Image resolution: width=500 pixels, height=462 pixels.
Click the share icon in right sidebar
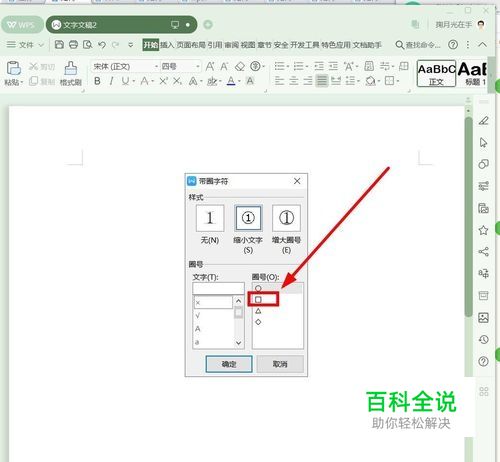pos(483,252)
